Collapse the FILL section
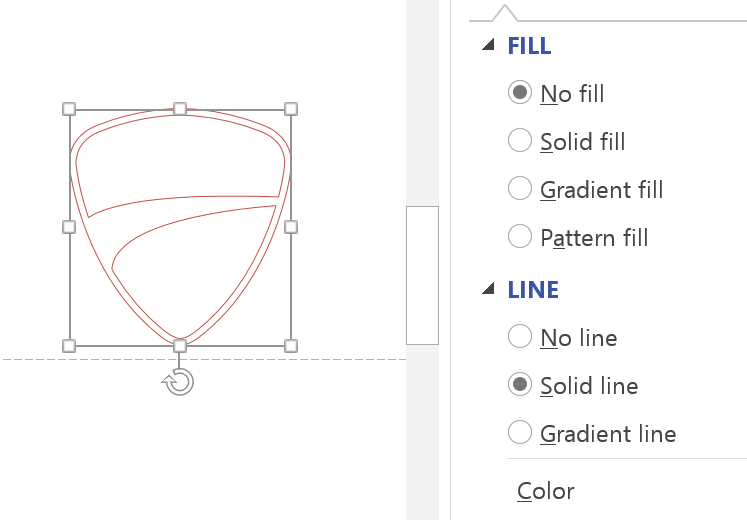Image resolution: width=747 pixels, height=520 pixels. [488, 45]
